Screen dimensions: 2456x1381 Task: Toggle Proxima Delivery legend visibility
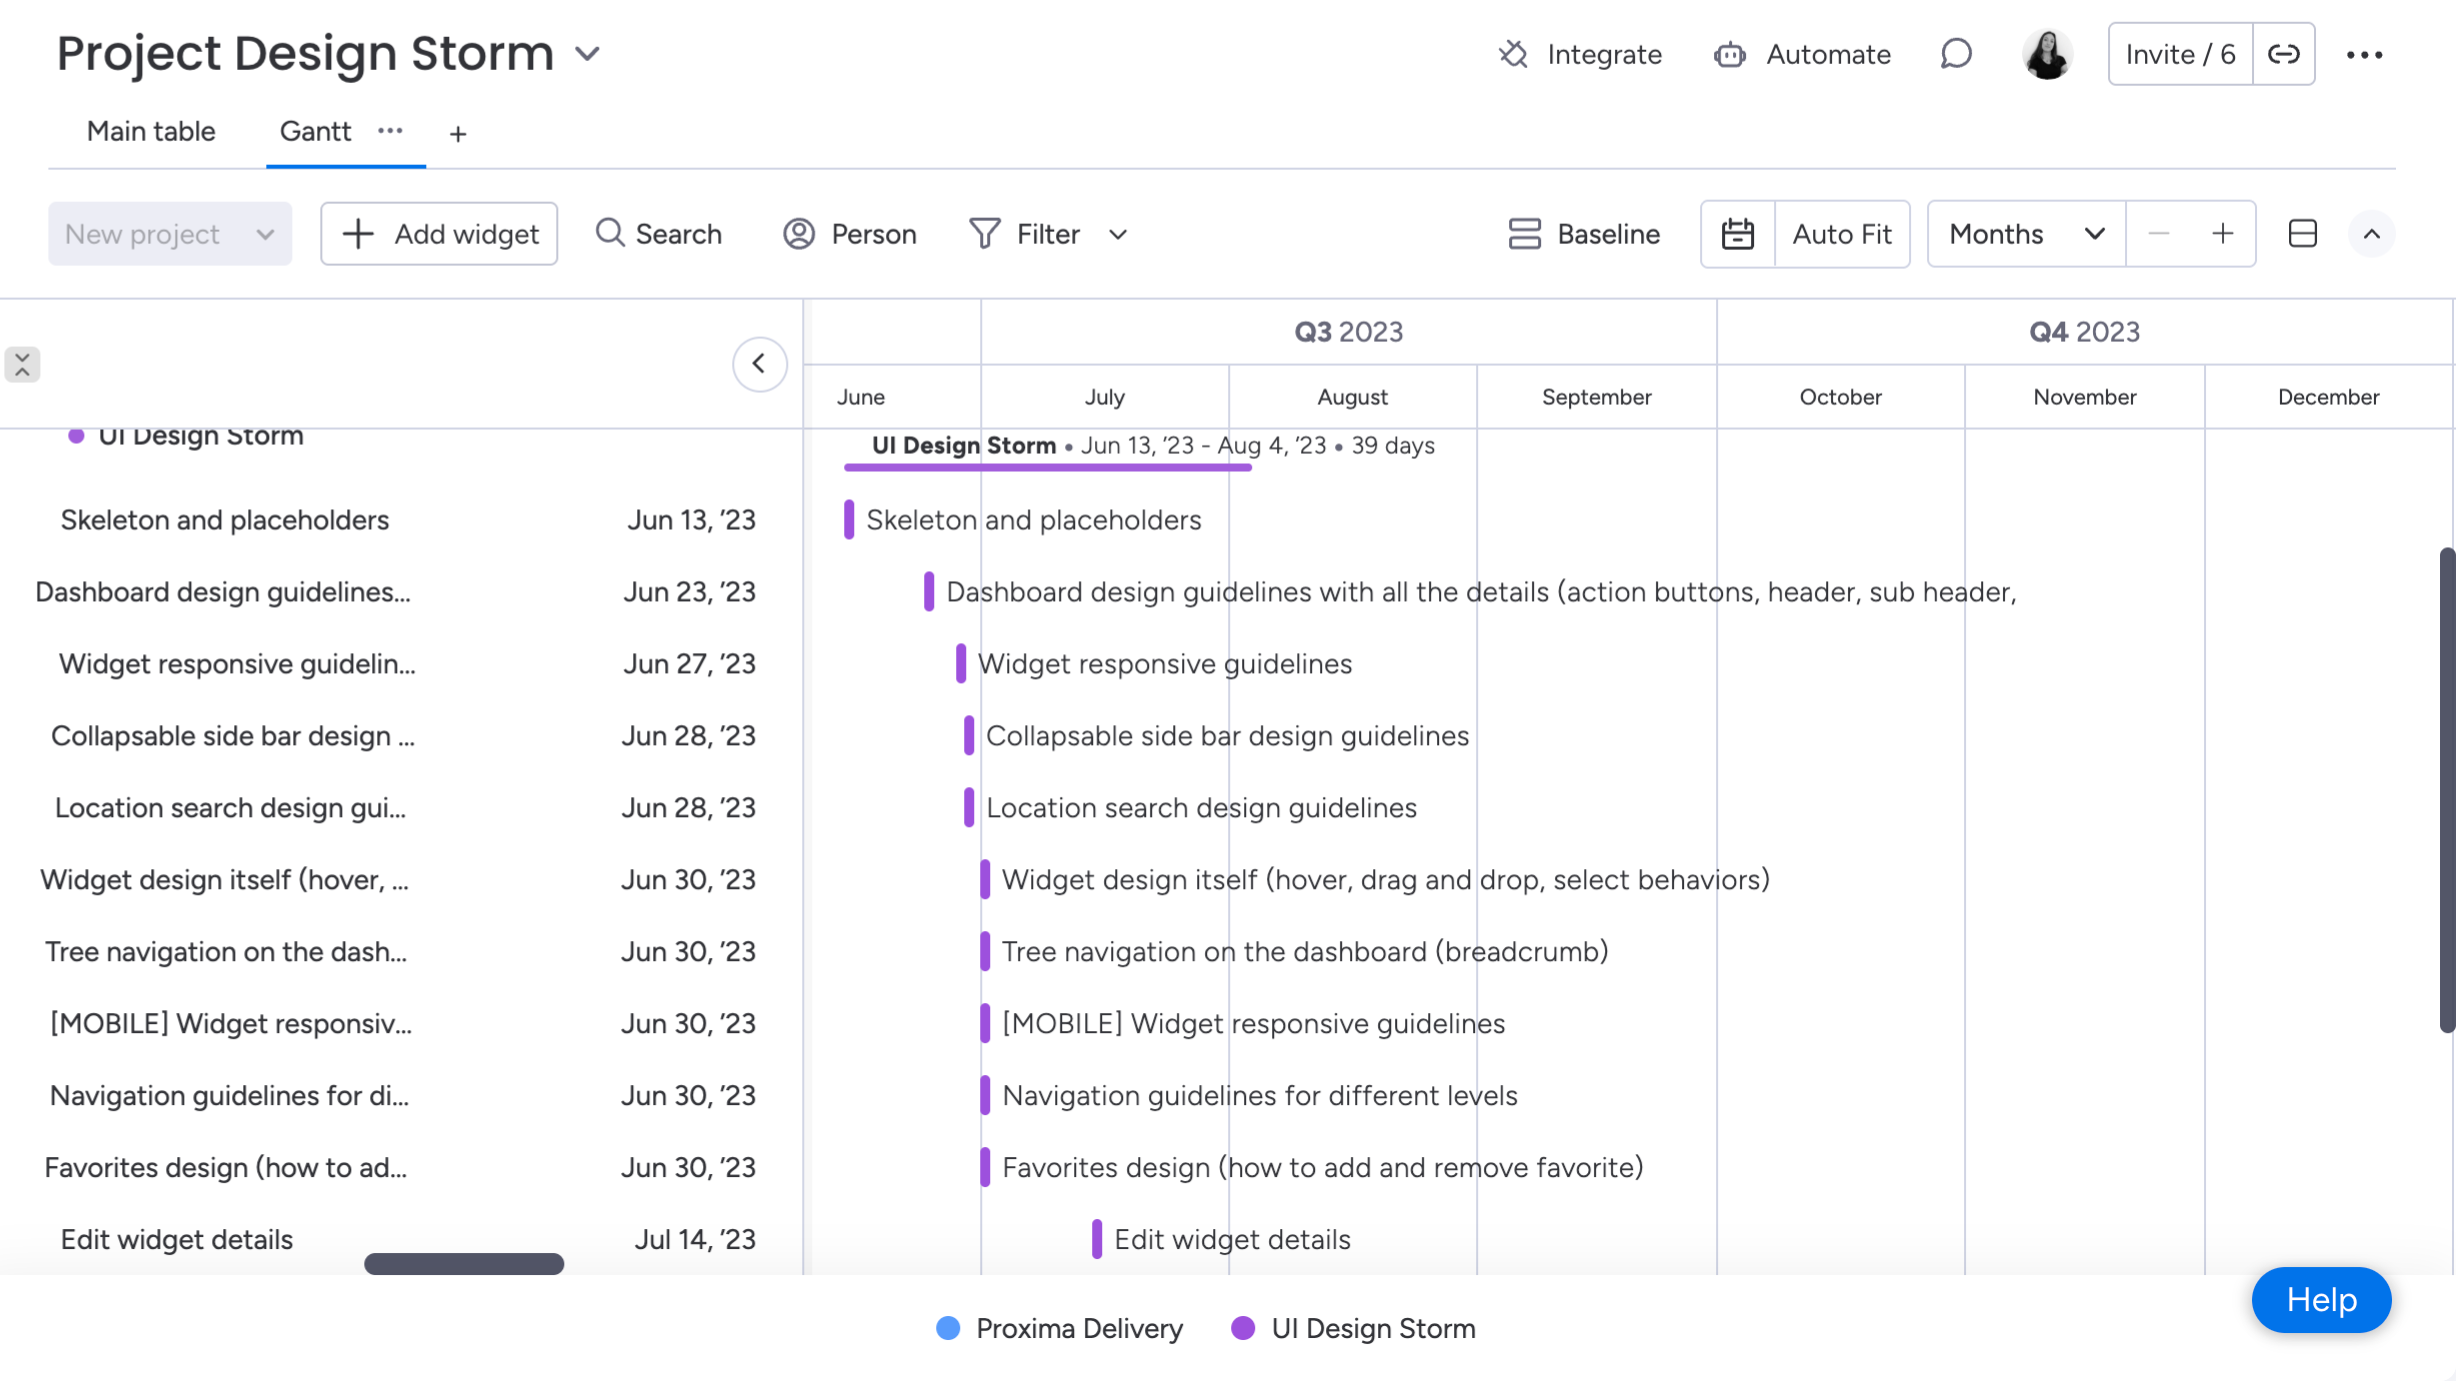pyautogui.click(x=1060, y=1328)
